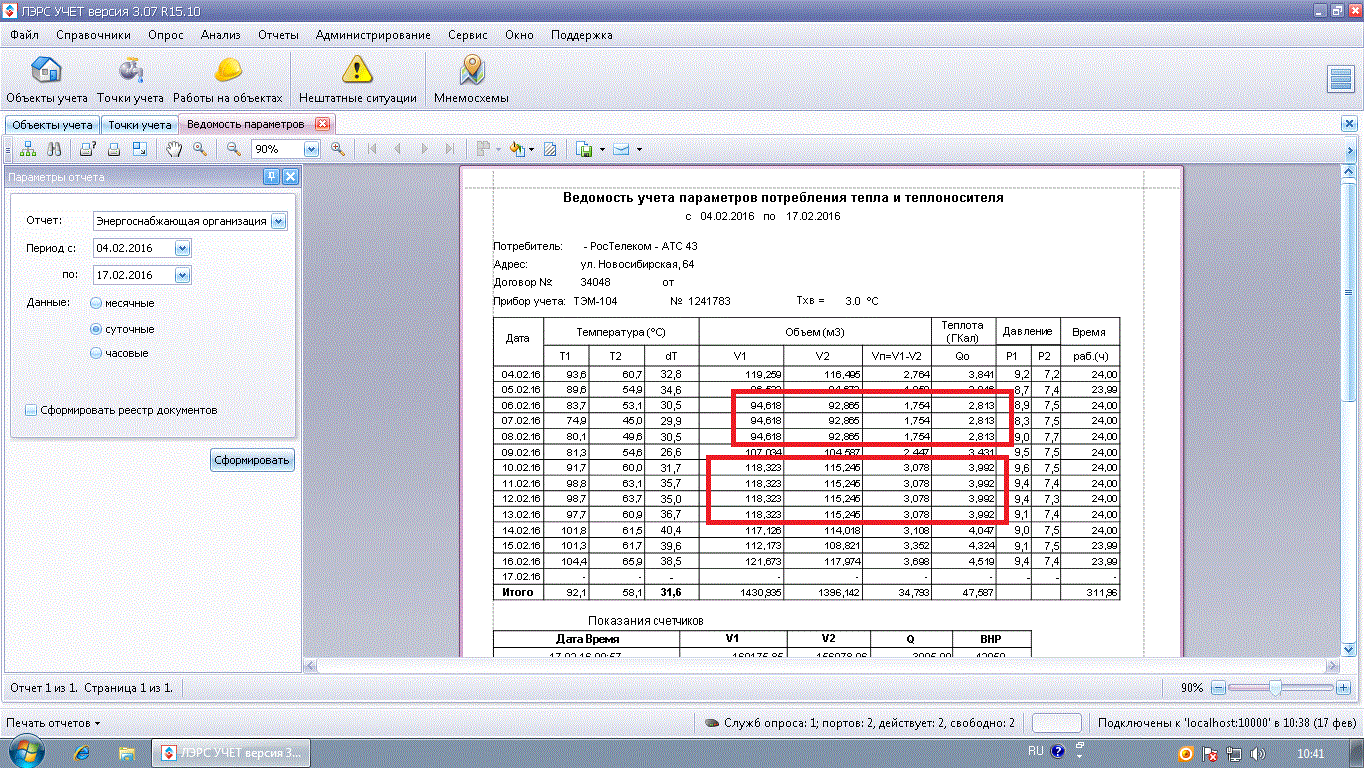This screenshot has height=768, width=1364.
Task: Pin the Параметры отчета panel
Action: coord(271,176)
